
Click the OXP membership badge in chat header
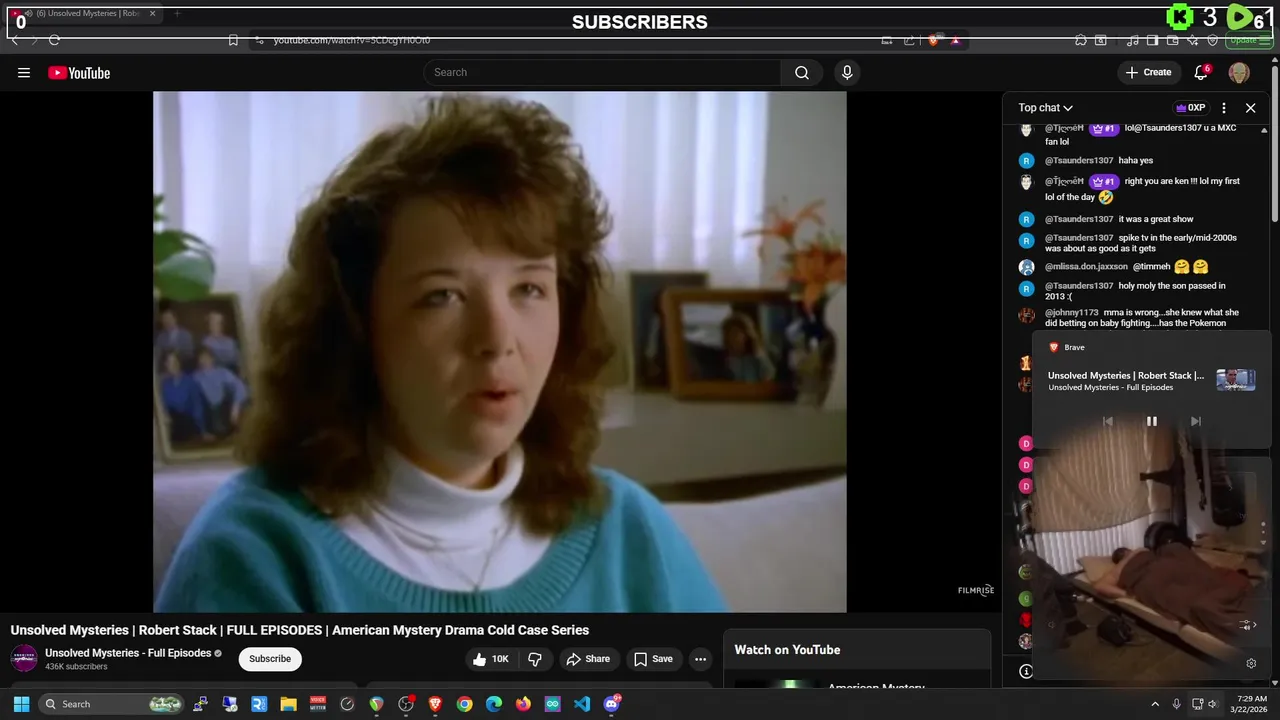(1190, 107)
